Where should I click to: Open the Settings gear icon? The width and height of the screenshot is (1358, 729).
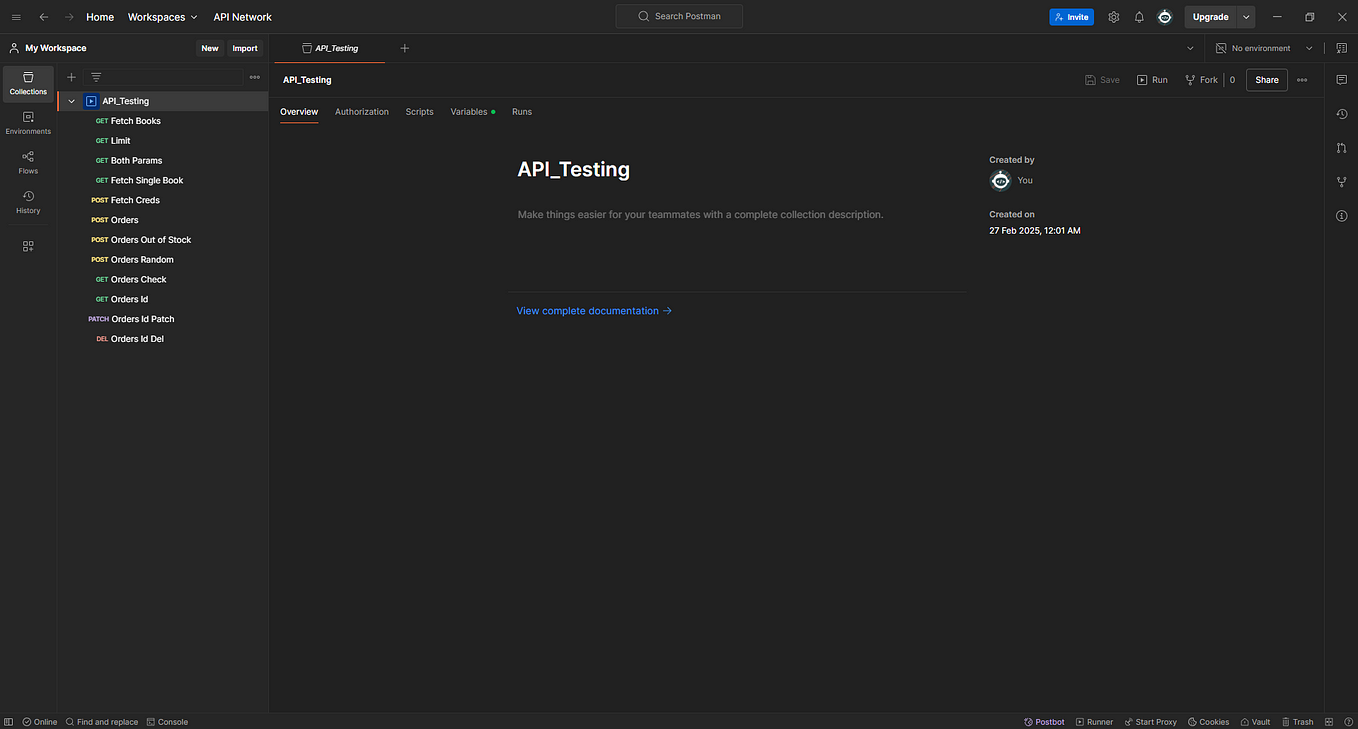point(1114,17)
